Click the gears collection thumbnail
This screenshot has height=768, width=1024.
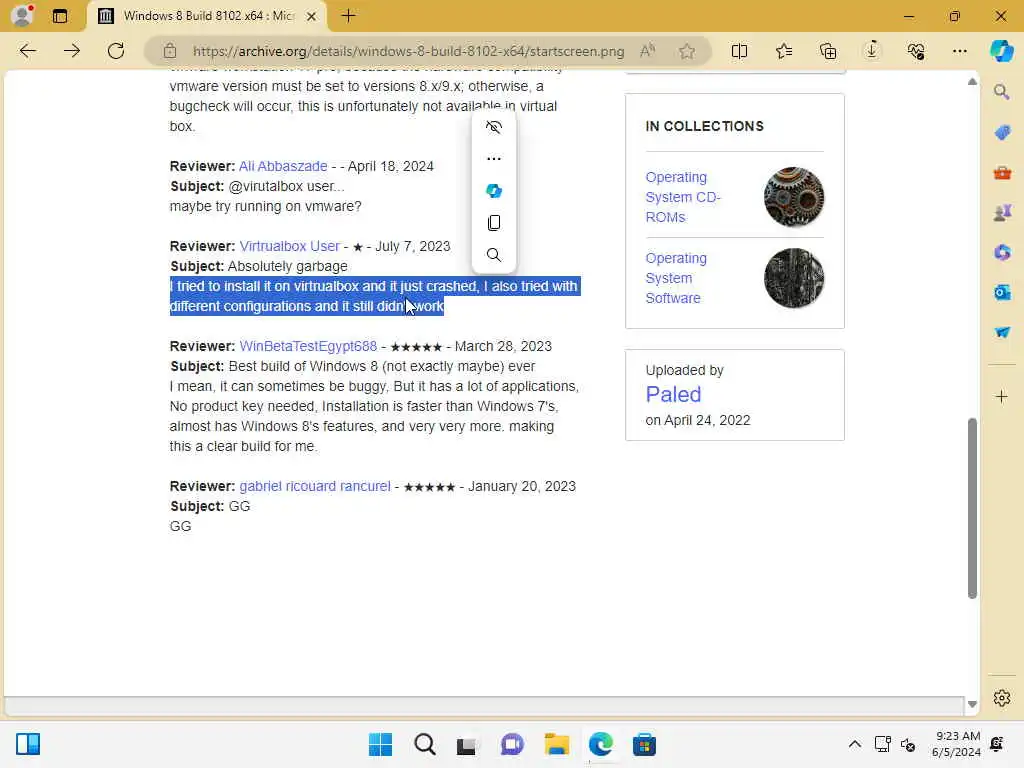click(x=793, y=197)
